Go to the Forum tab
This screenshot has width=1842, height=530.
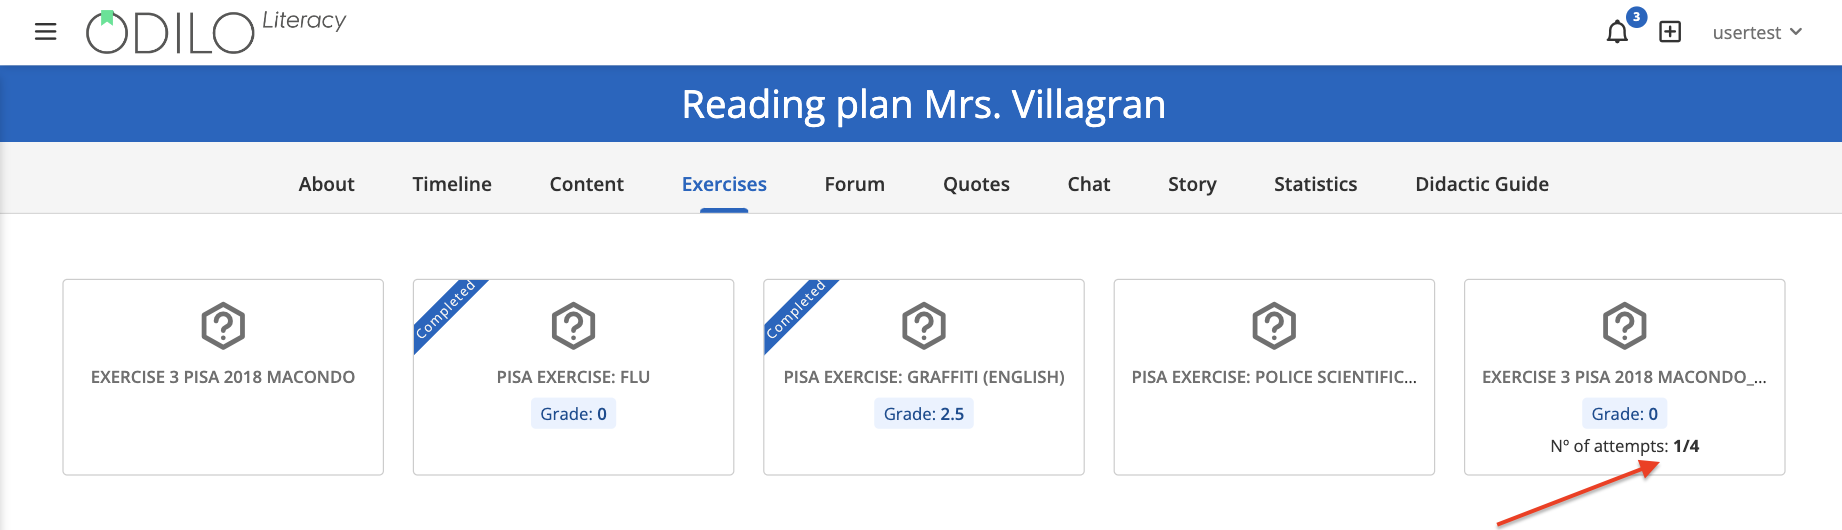854,184
